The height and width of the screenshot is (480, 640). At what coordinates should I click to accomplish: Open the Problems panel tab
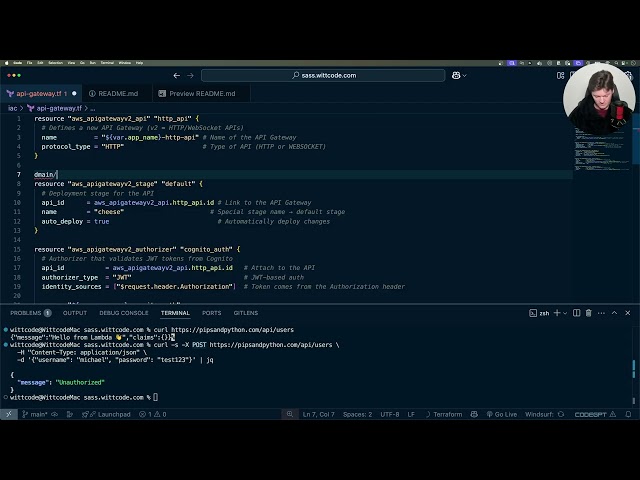coord(30,313)
